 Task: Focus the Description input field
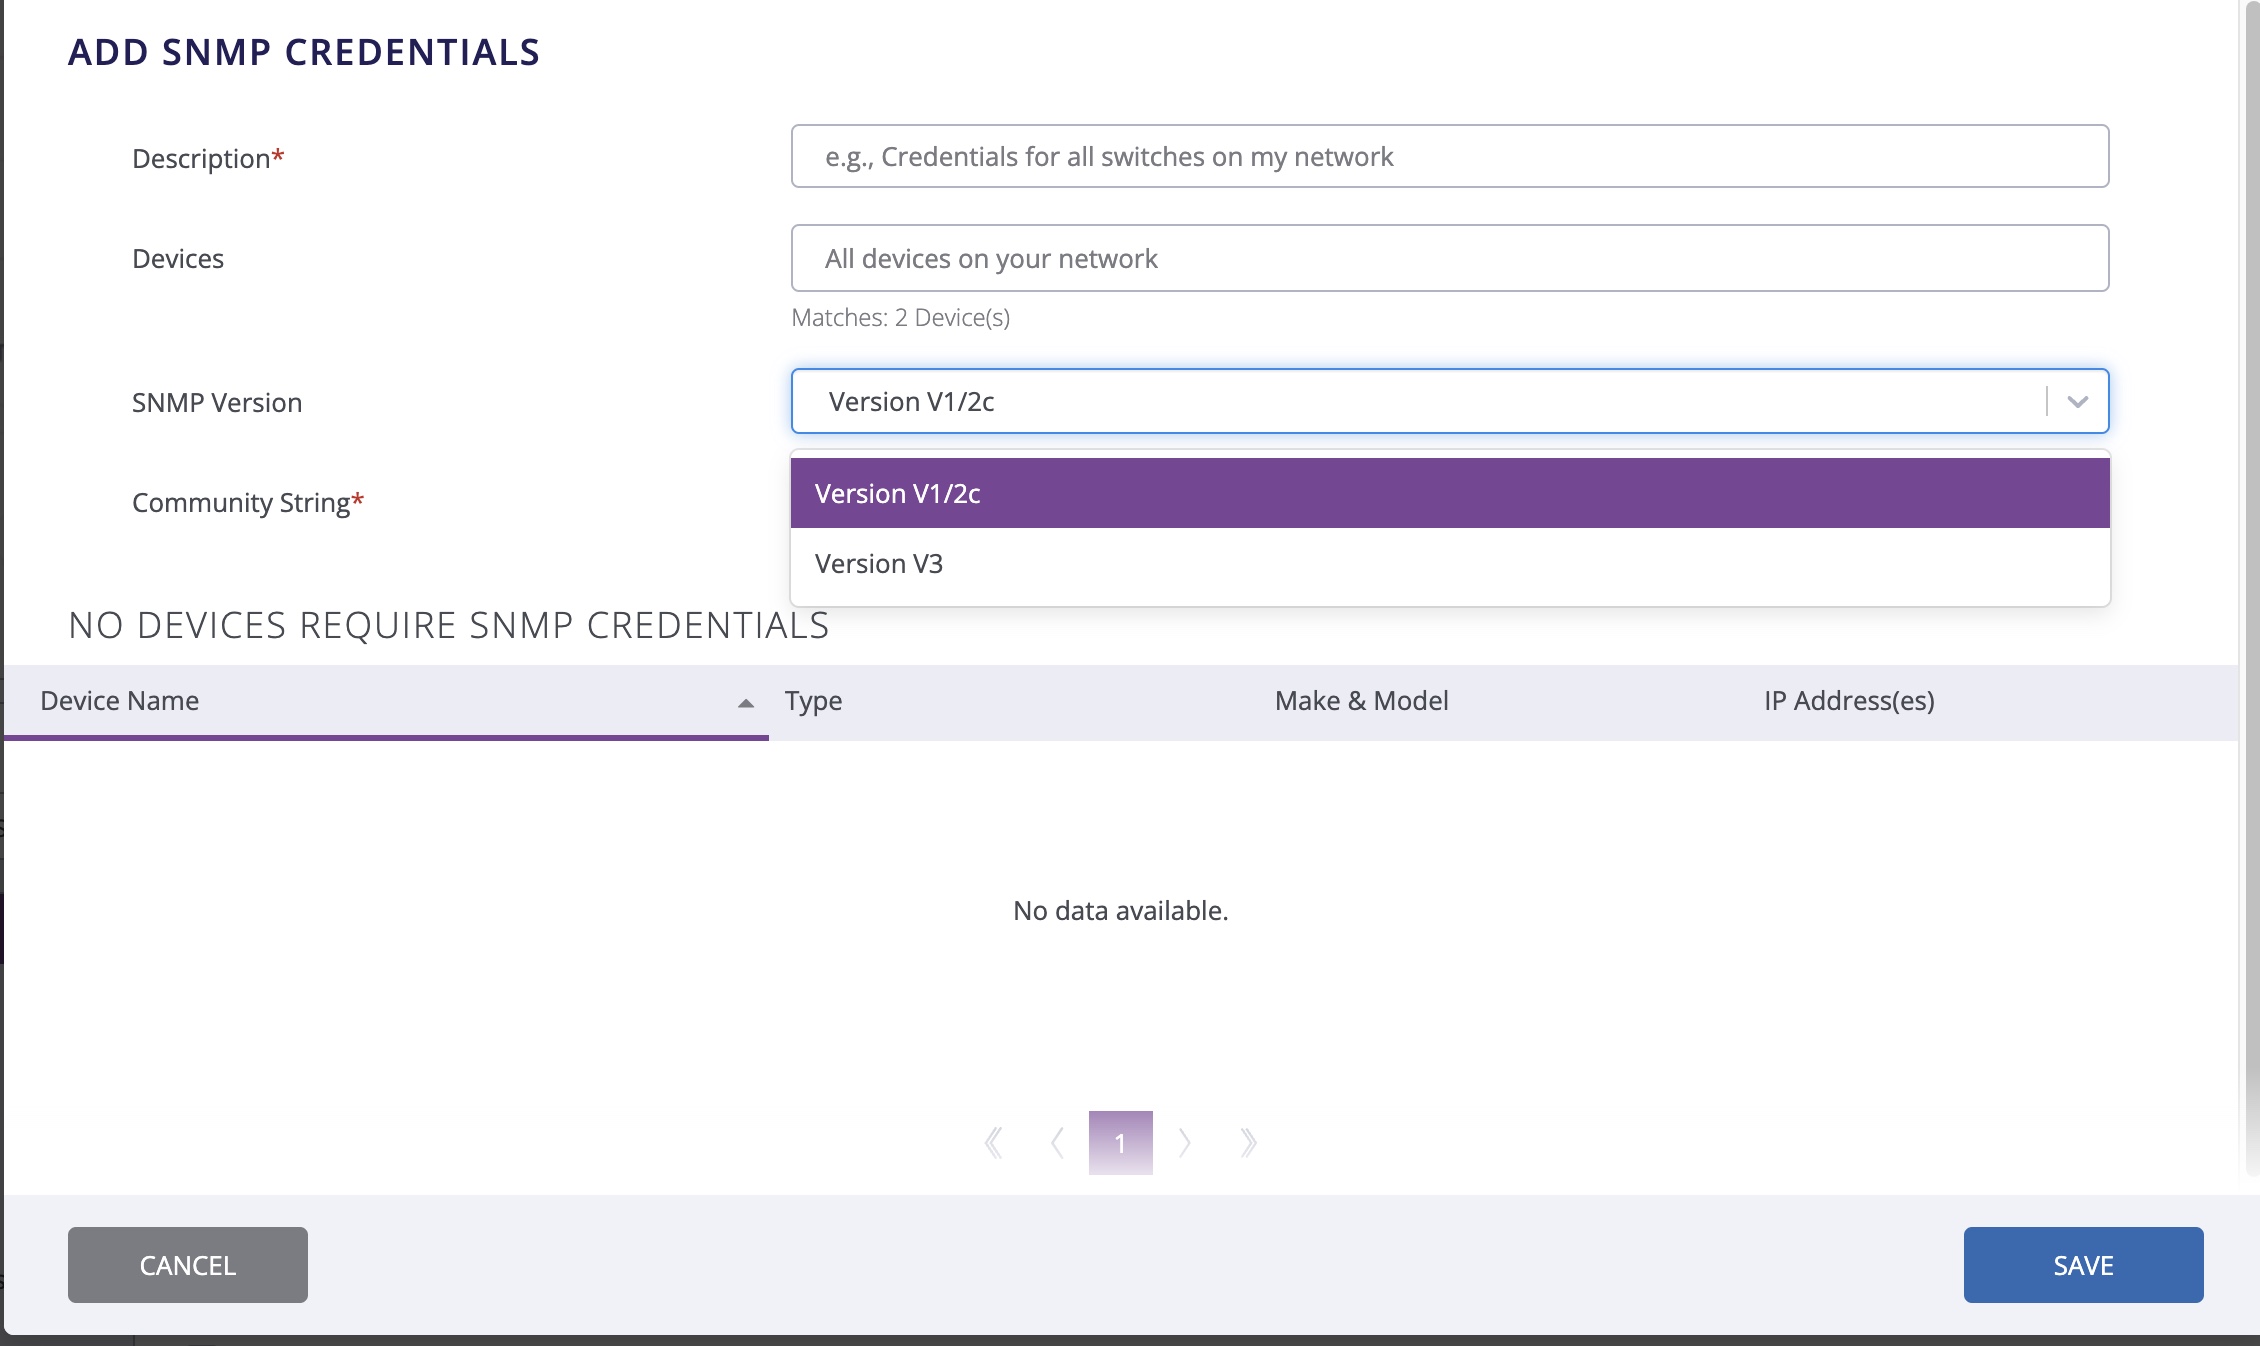click(1450, 157)
